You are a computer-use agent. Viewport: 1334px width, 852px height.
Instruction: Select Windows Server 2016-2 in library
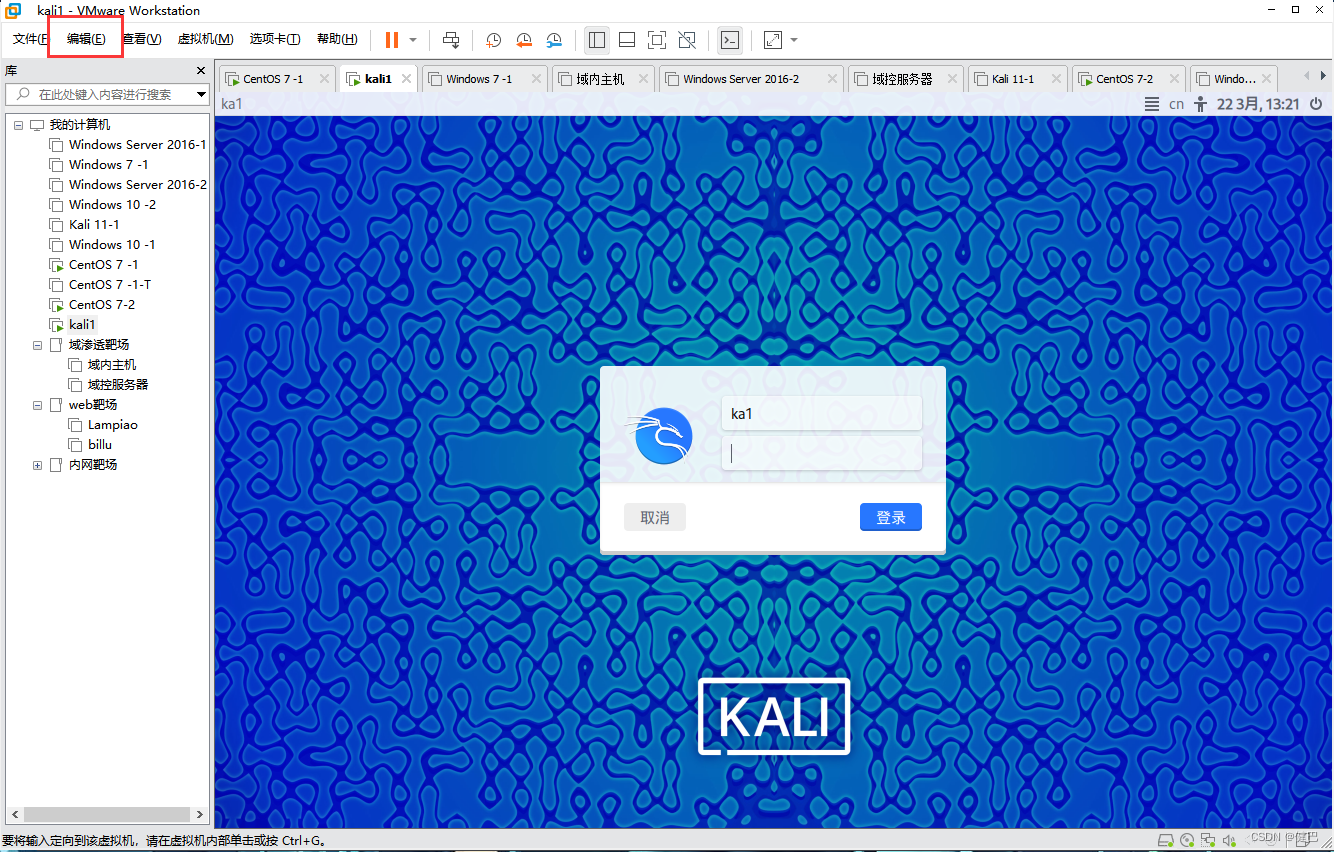click(x=138, y=185)
